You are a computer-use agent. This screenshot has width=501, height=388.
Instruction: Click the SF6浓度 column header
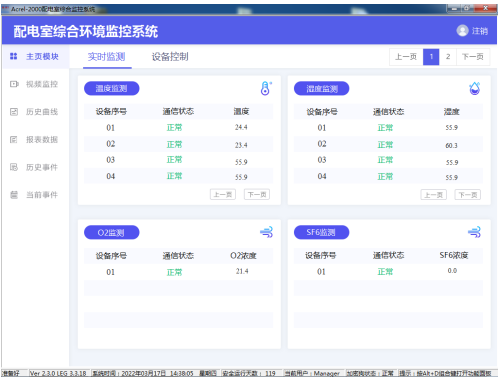[x=454, y=255]
